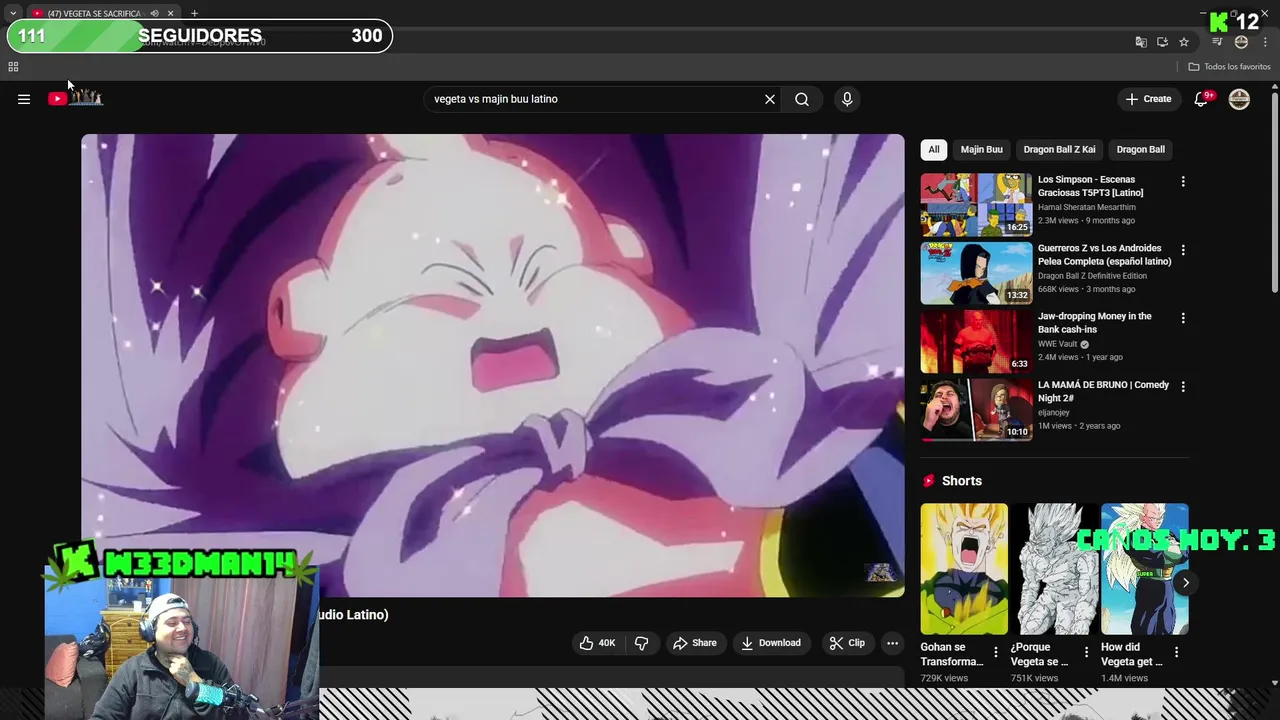Open the video title text ending in 'udio Latino)'
The height and width of the screenshot is (720, 1280).
point(351,614)
